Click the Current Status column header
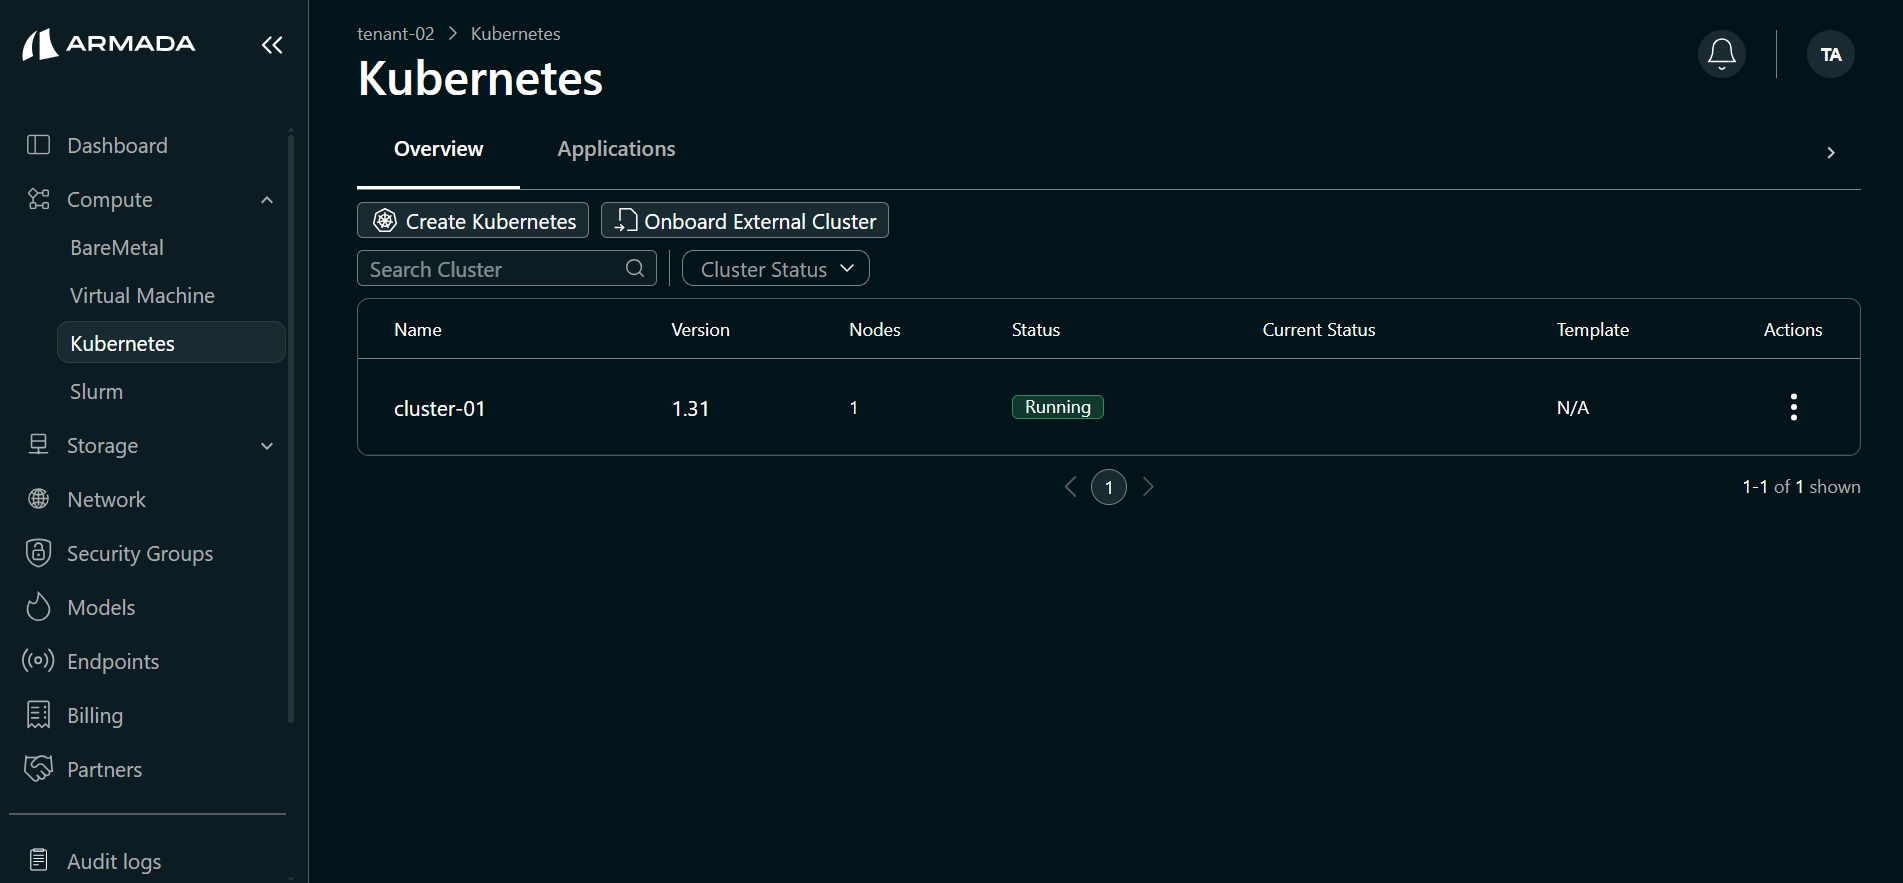 1319,329
